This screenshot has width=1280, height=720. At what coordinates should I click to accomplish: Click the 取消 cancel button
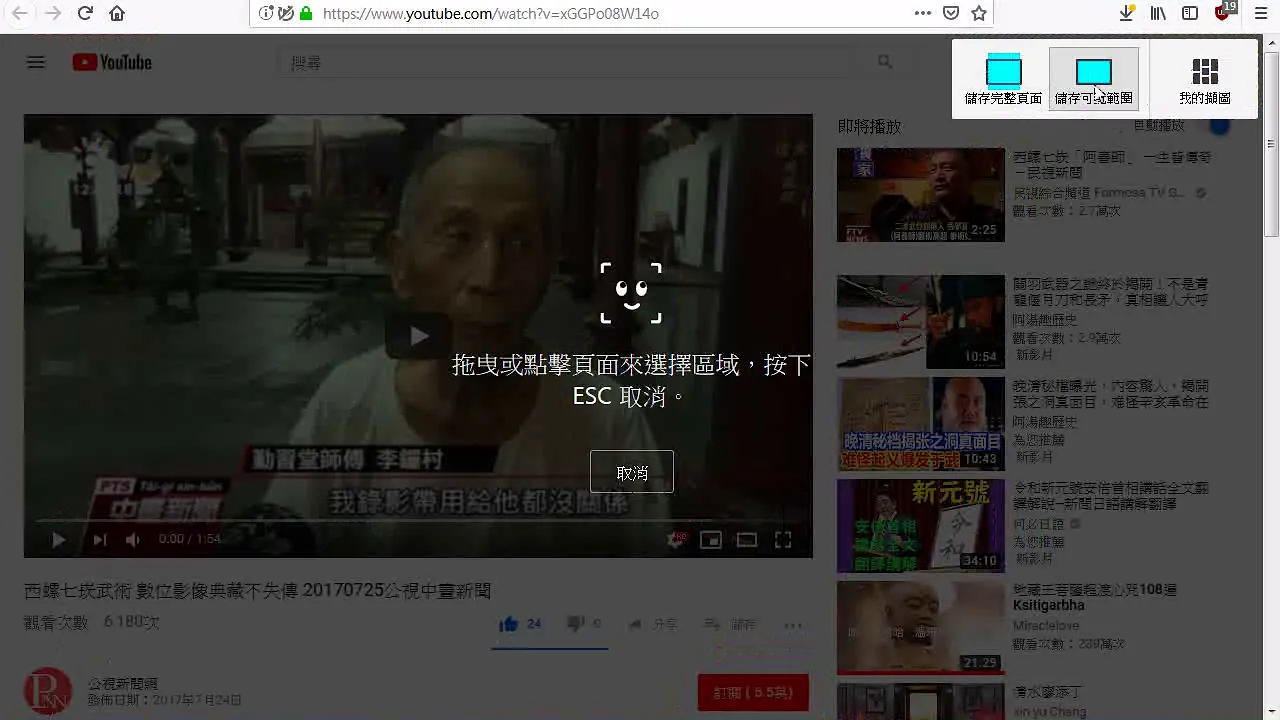(x=632, y=472)
